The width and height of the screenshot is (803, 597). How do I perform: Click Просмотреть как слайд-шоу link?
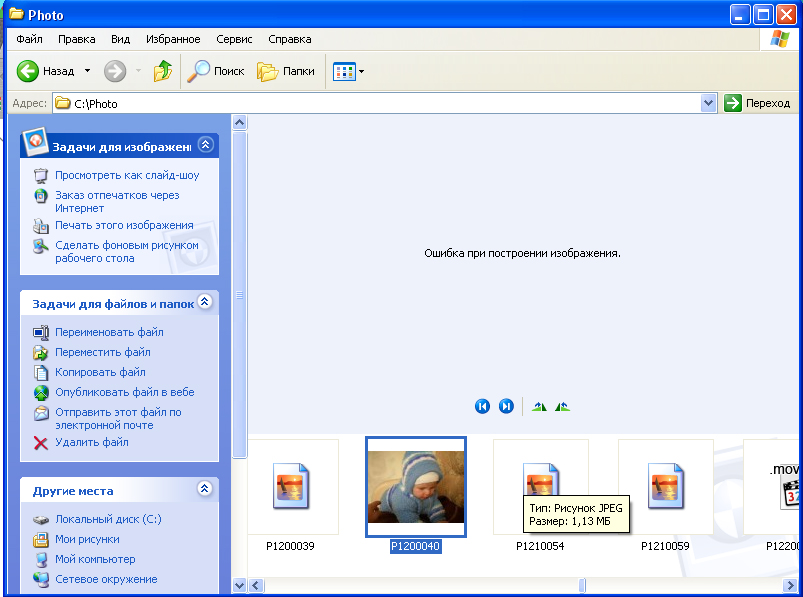point(127,175)
